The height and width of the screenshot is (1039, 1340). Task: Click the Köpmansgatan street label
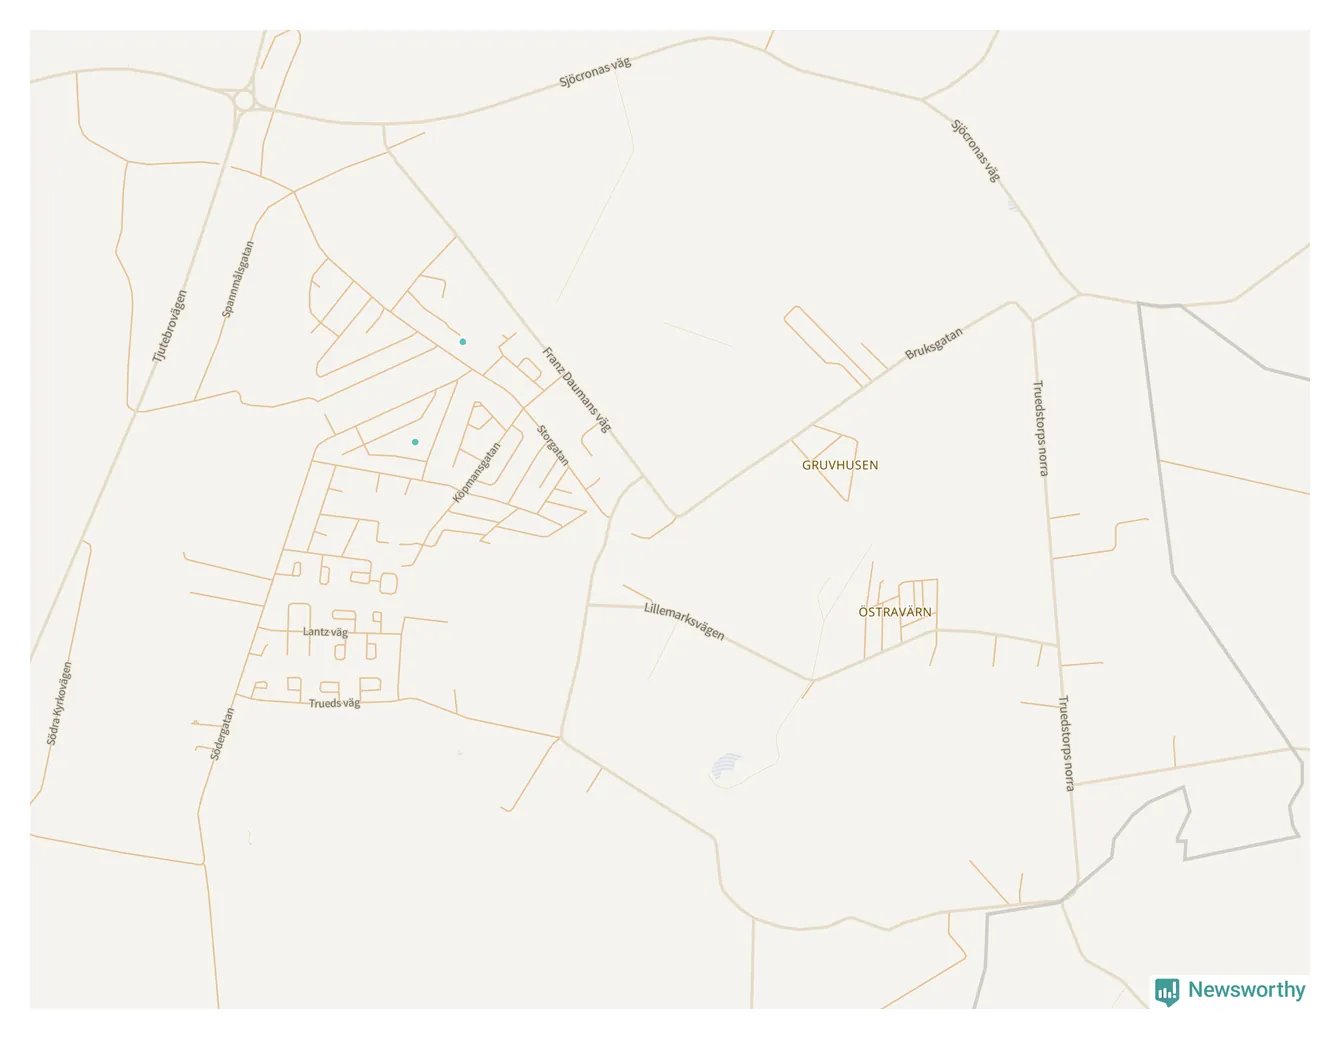pos(476,473)
